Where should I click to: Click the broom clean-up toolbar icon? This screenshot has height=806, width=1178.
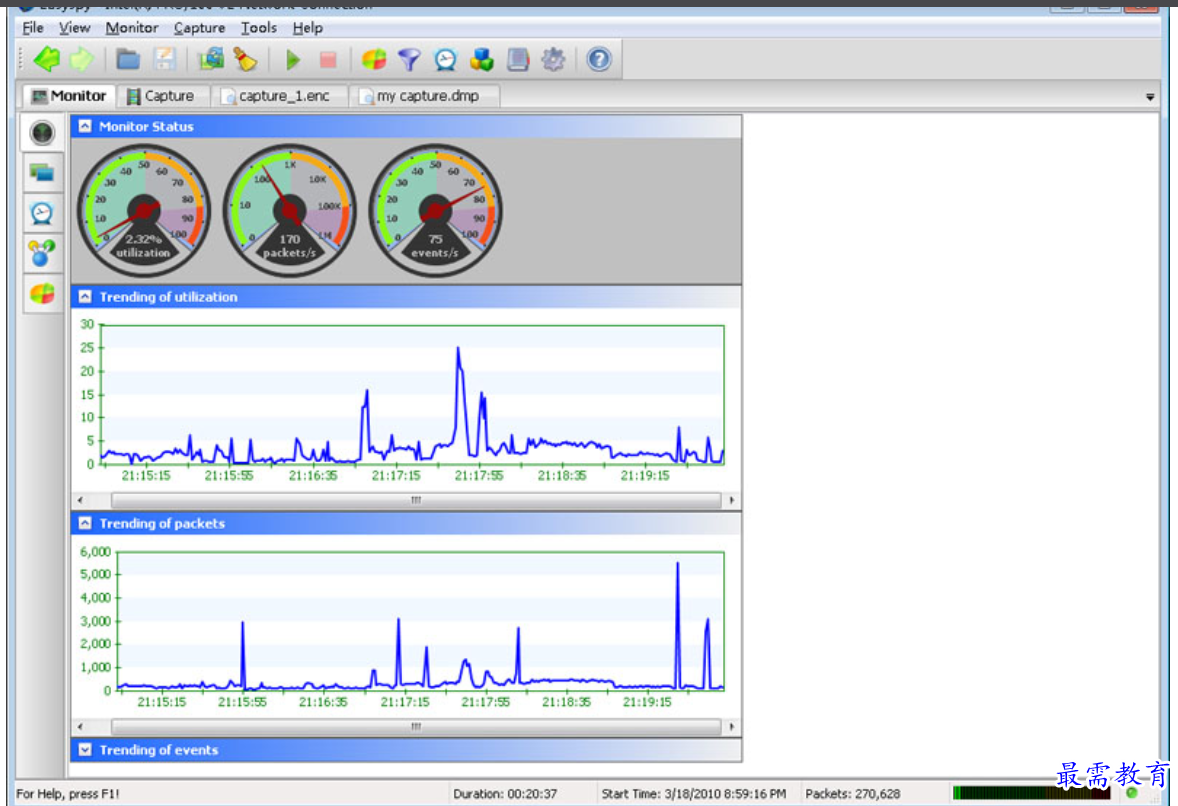245,60
